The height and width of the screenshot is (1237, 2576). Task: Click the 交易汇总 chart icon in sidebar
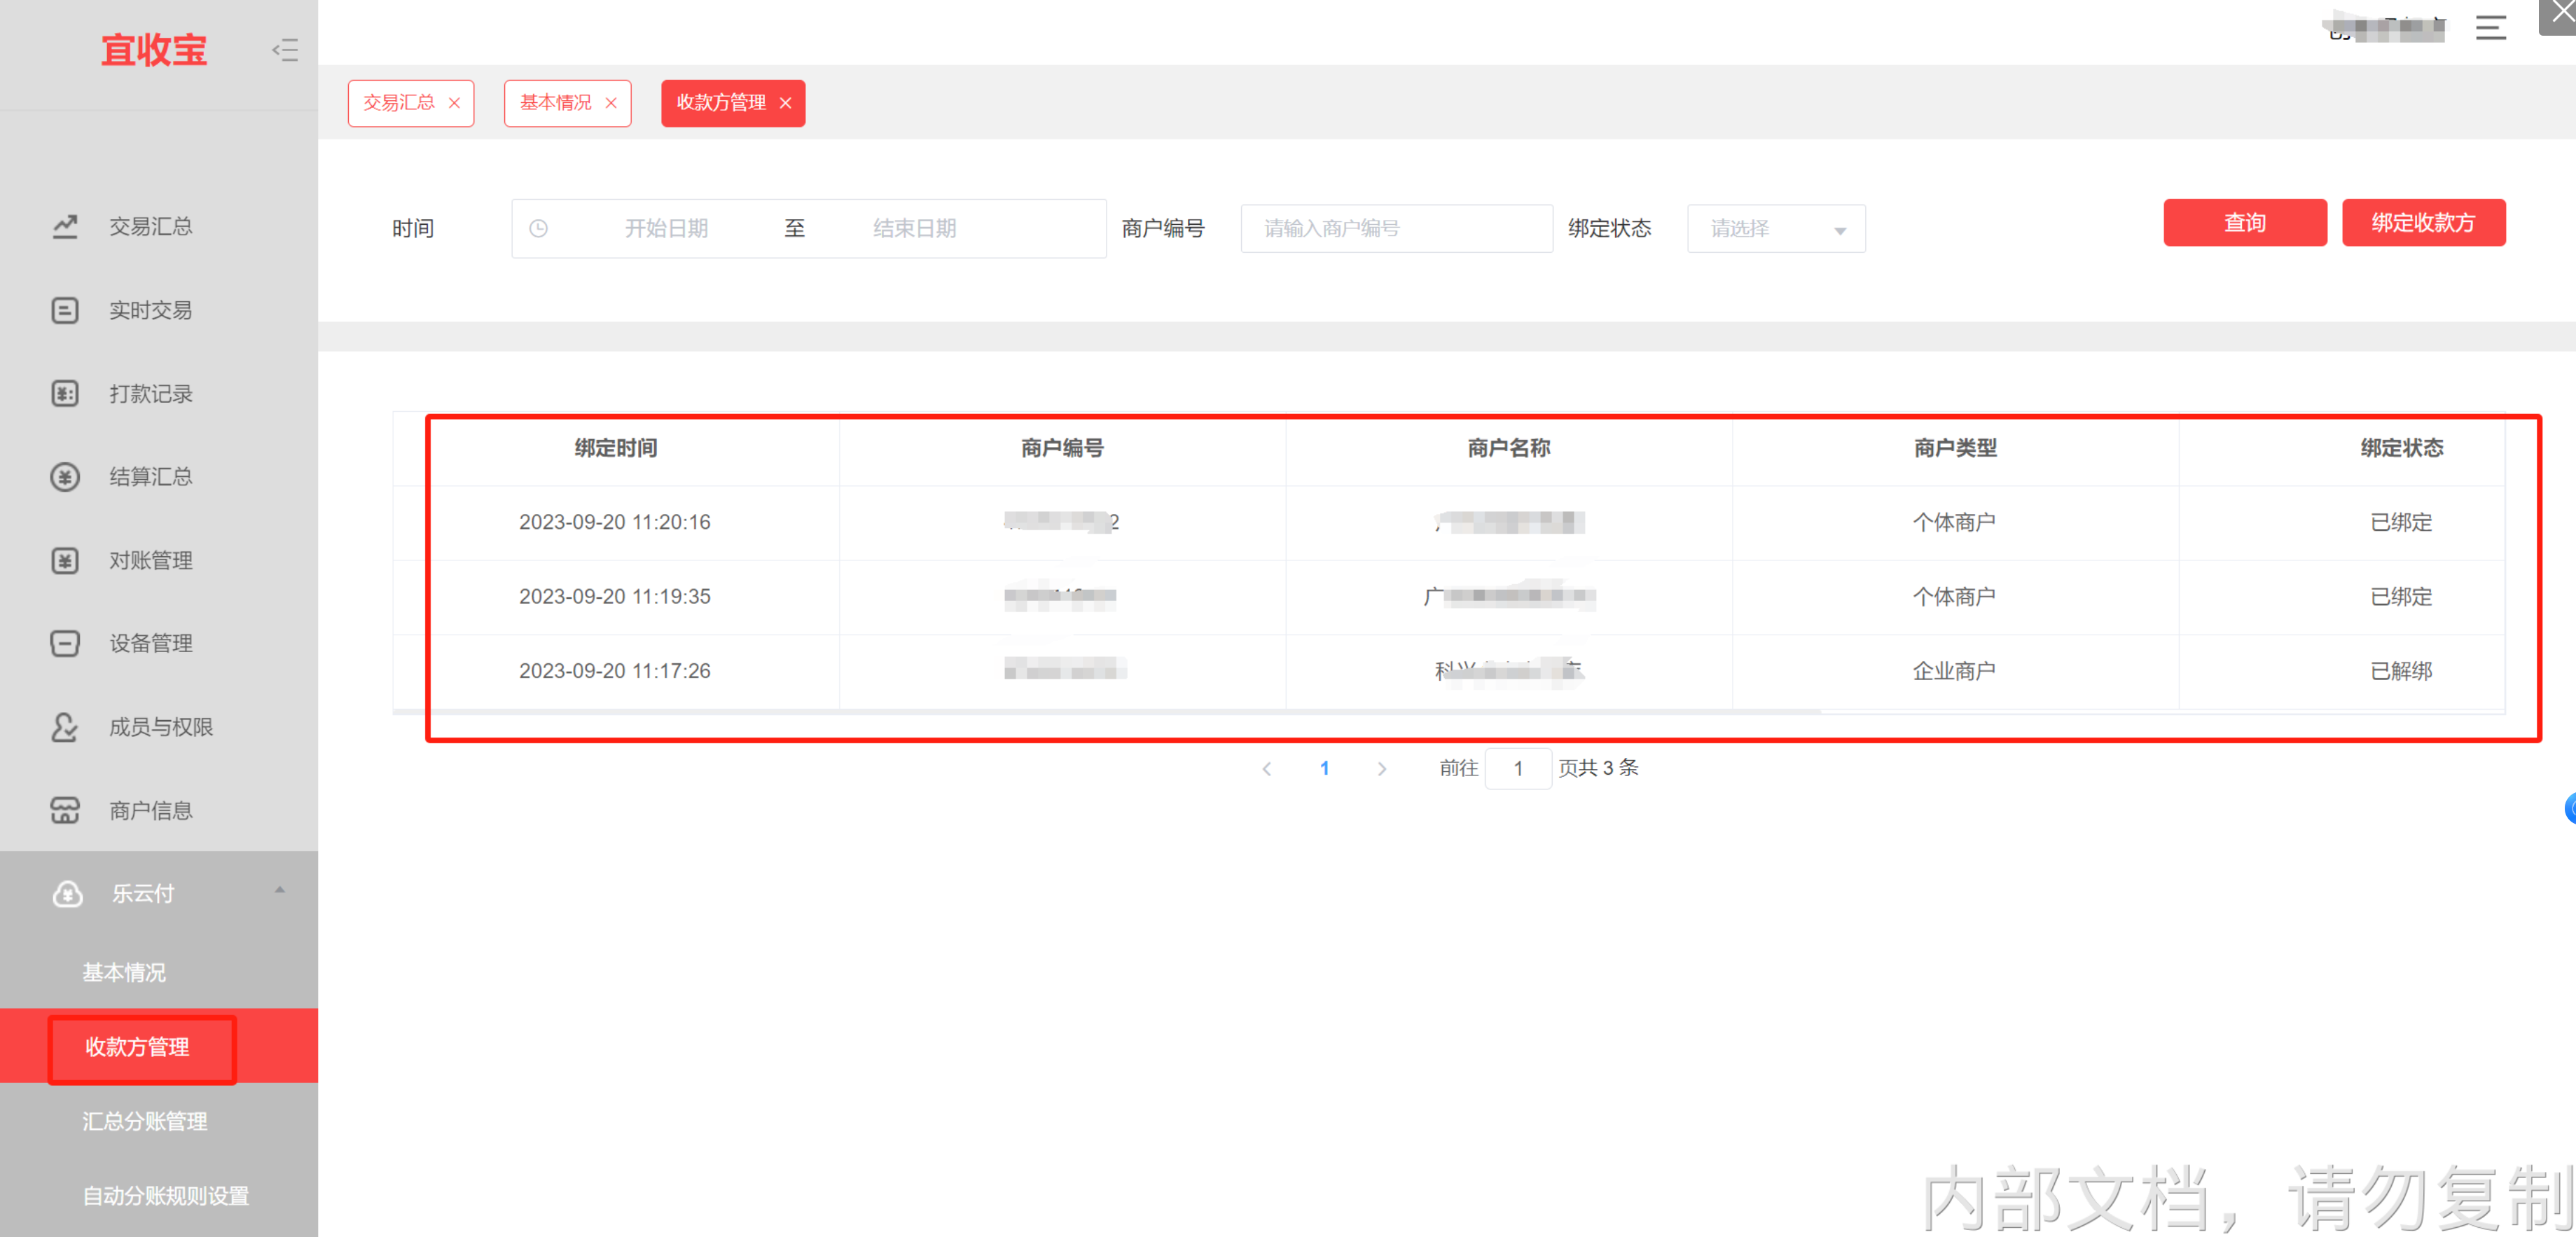pos(65,227)
